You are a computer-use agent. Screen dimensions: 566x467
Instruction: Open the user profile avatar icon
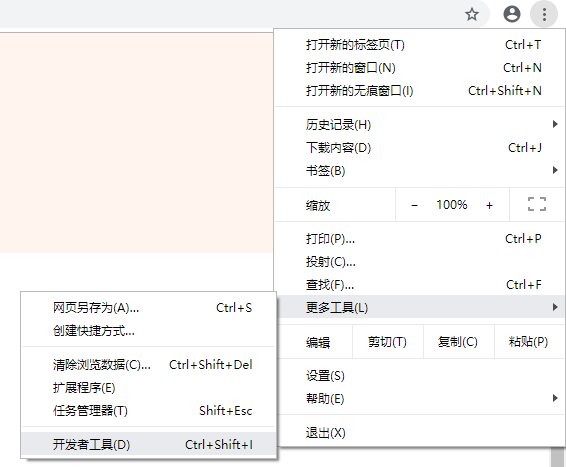512,14
